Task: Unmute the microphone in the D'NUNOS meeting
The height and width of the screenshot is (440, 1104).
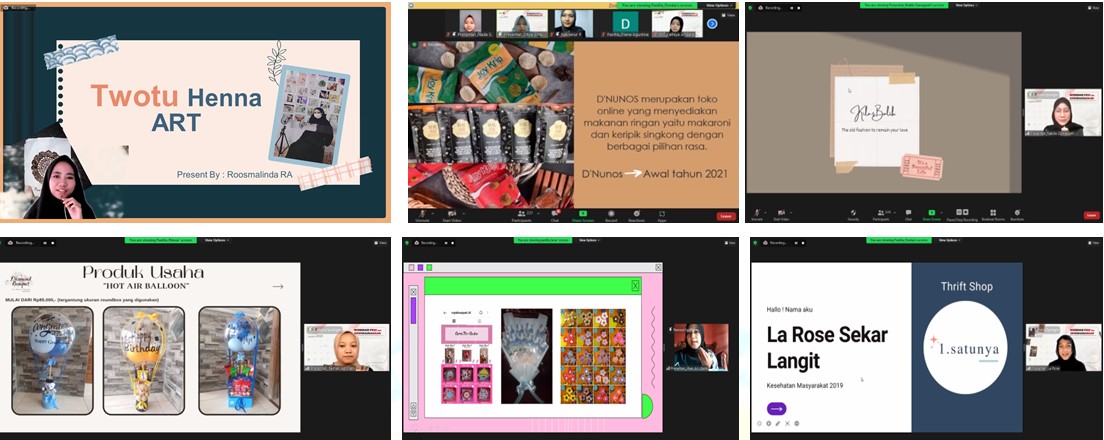Action: pyautogui.click(x=422, y=214)
